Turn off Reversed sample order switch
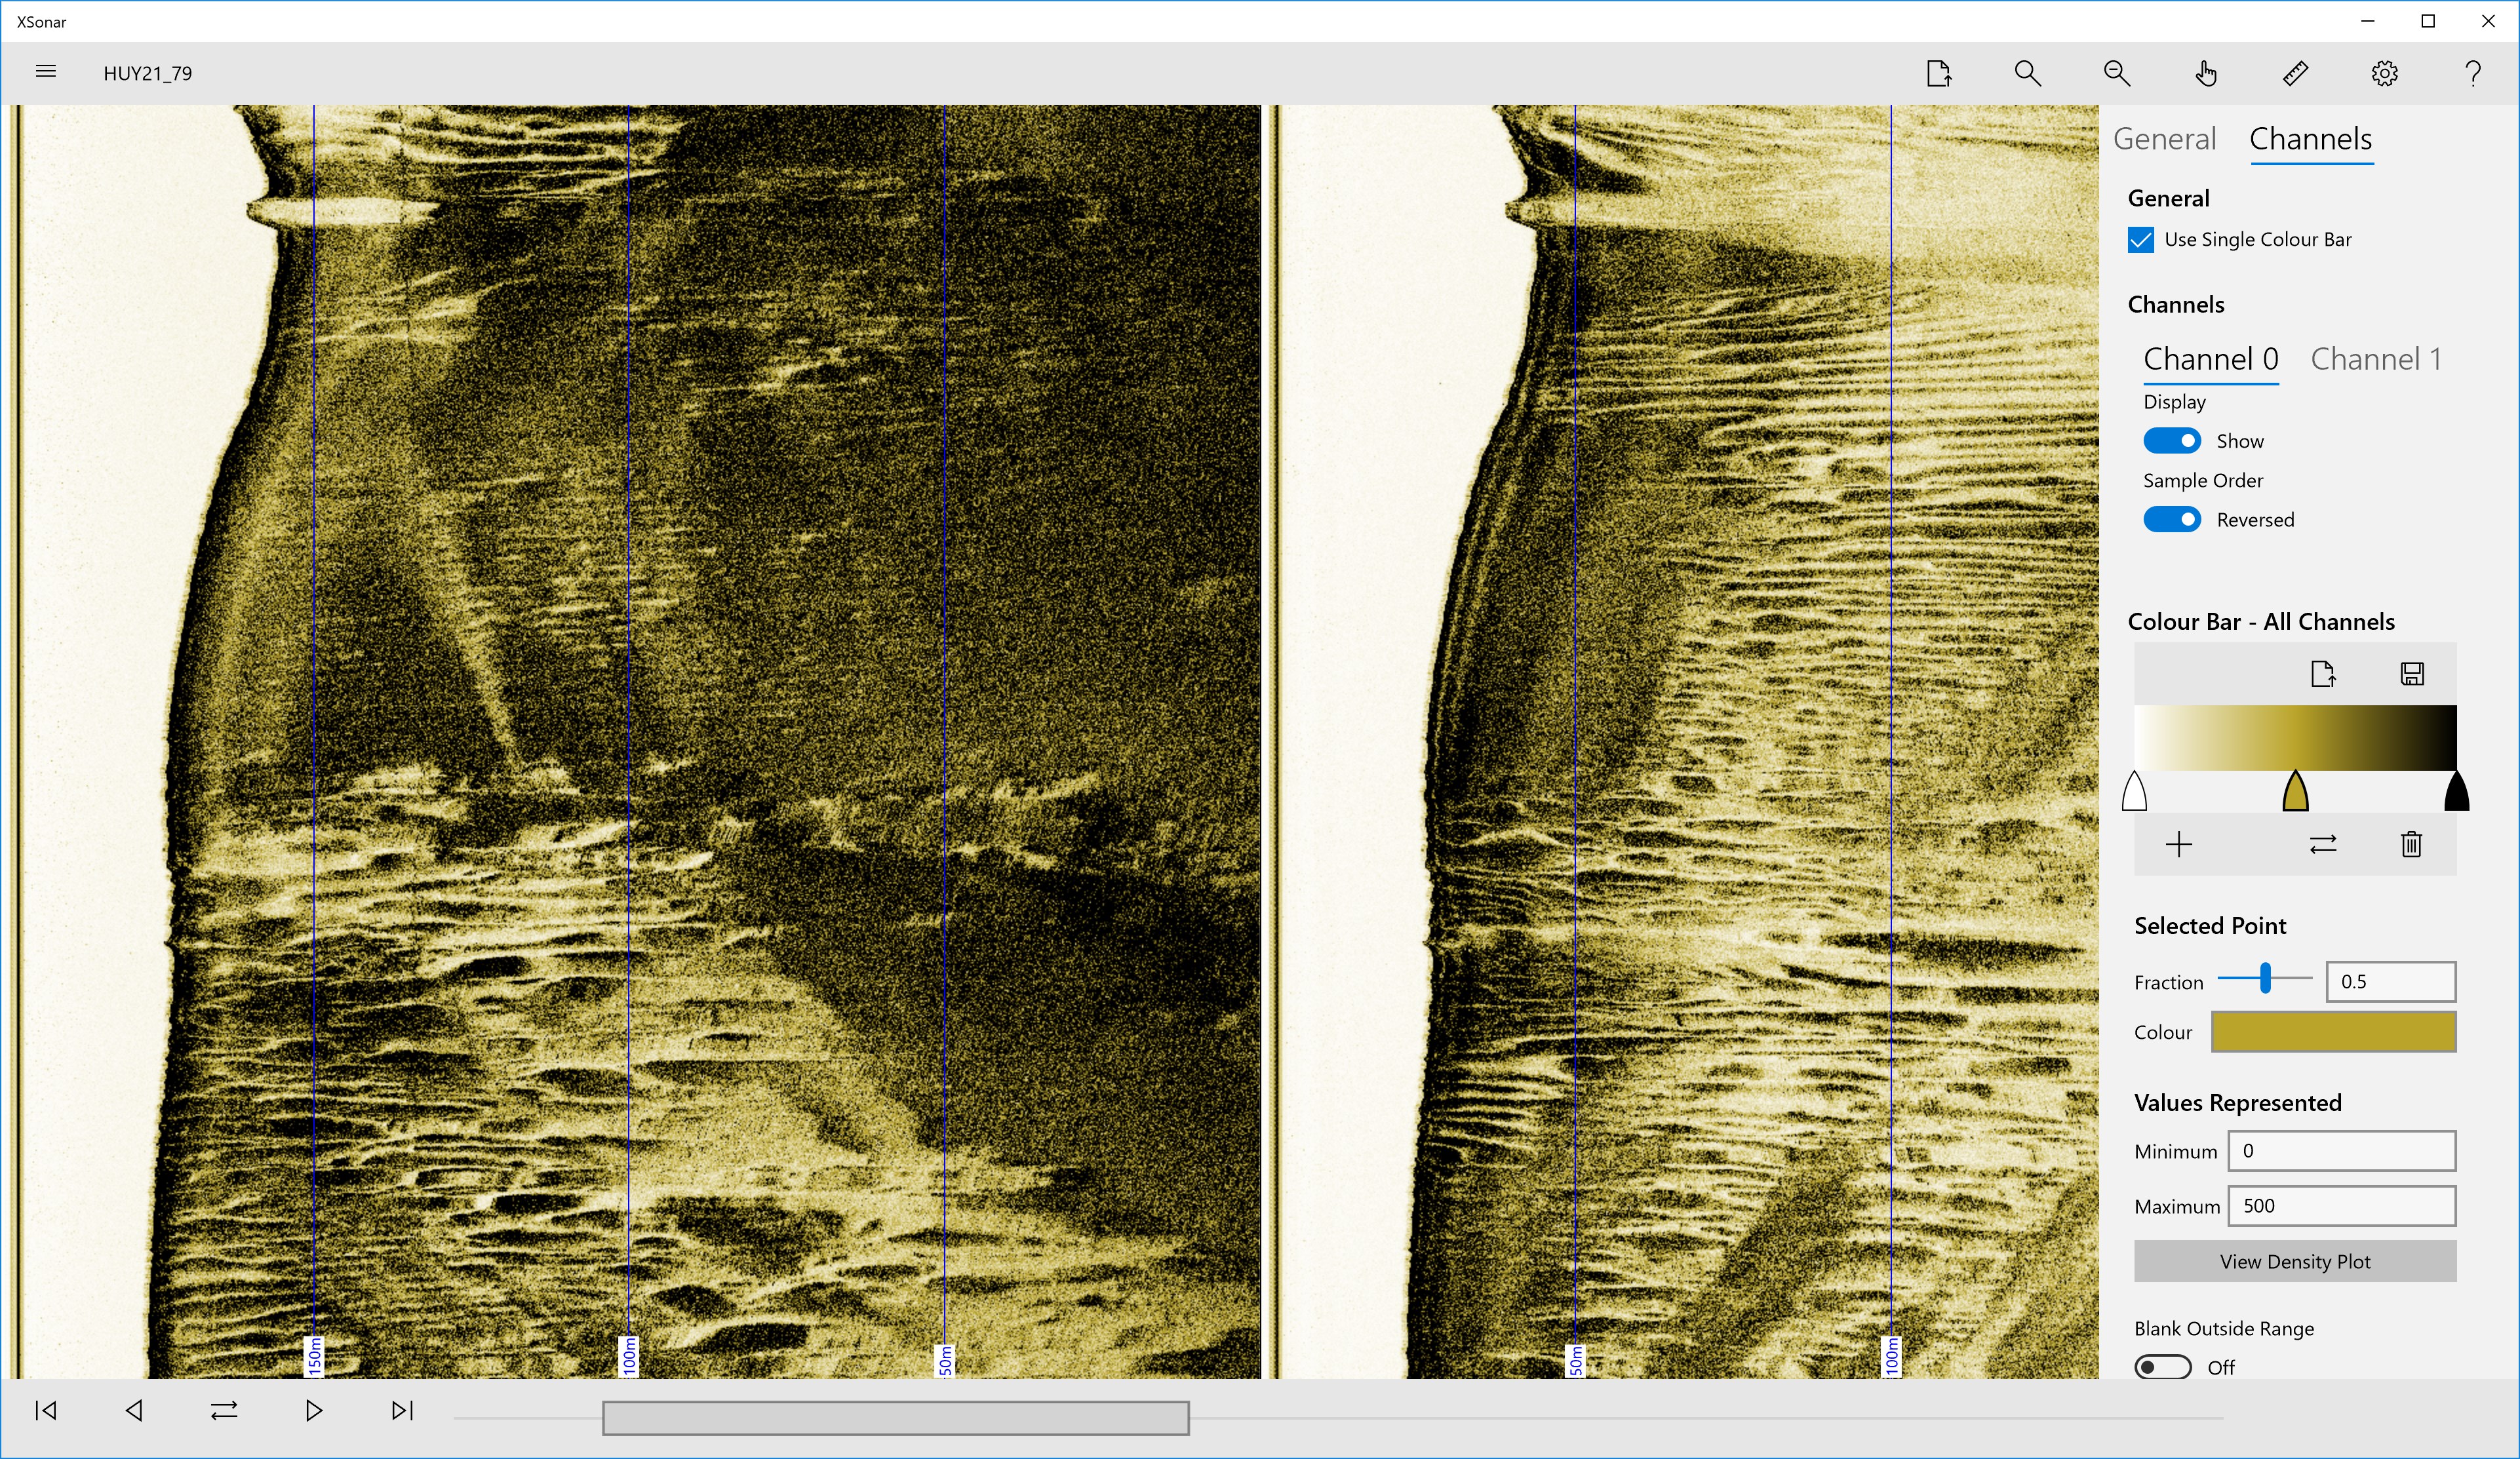Viewport: 2520px width, 1459px height. pos(2171,520)
